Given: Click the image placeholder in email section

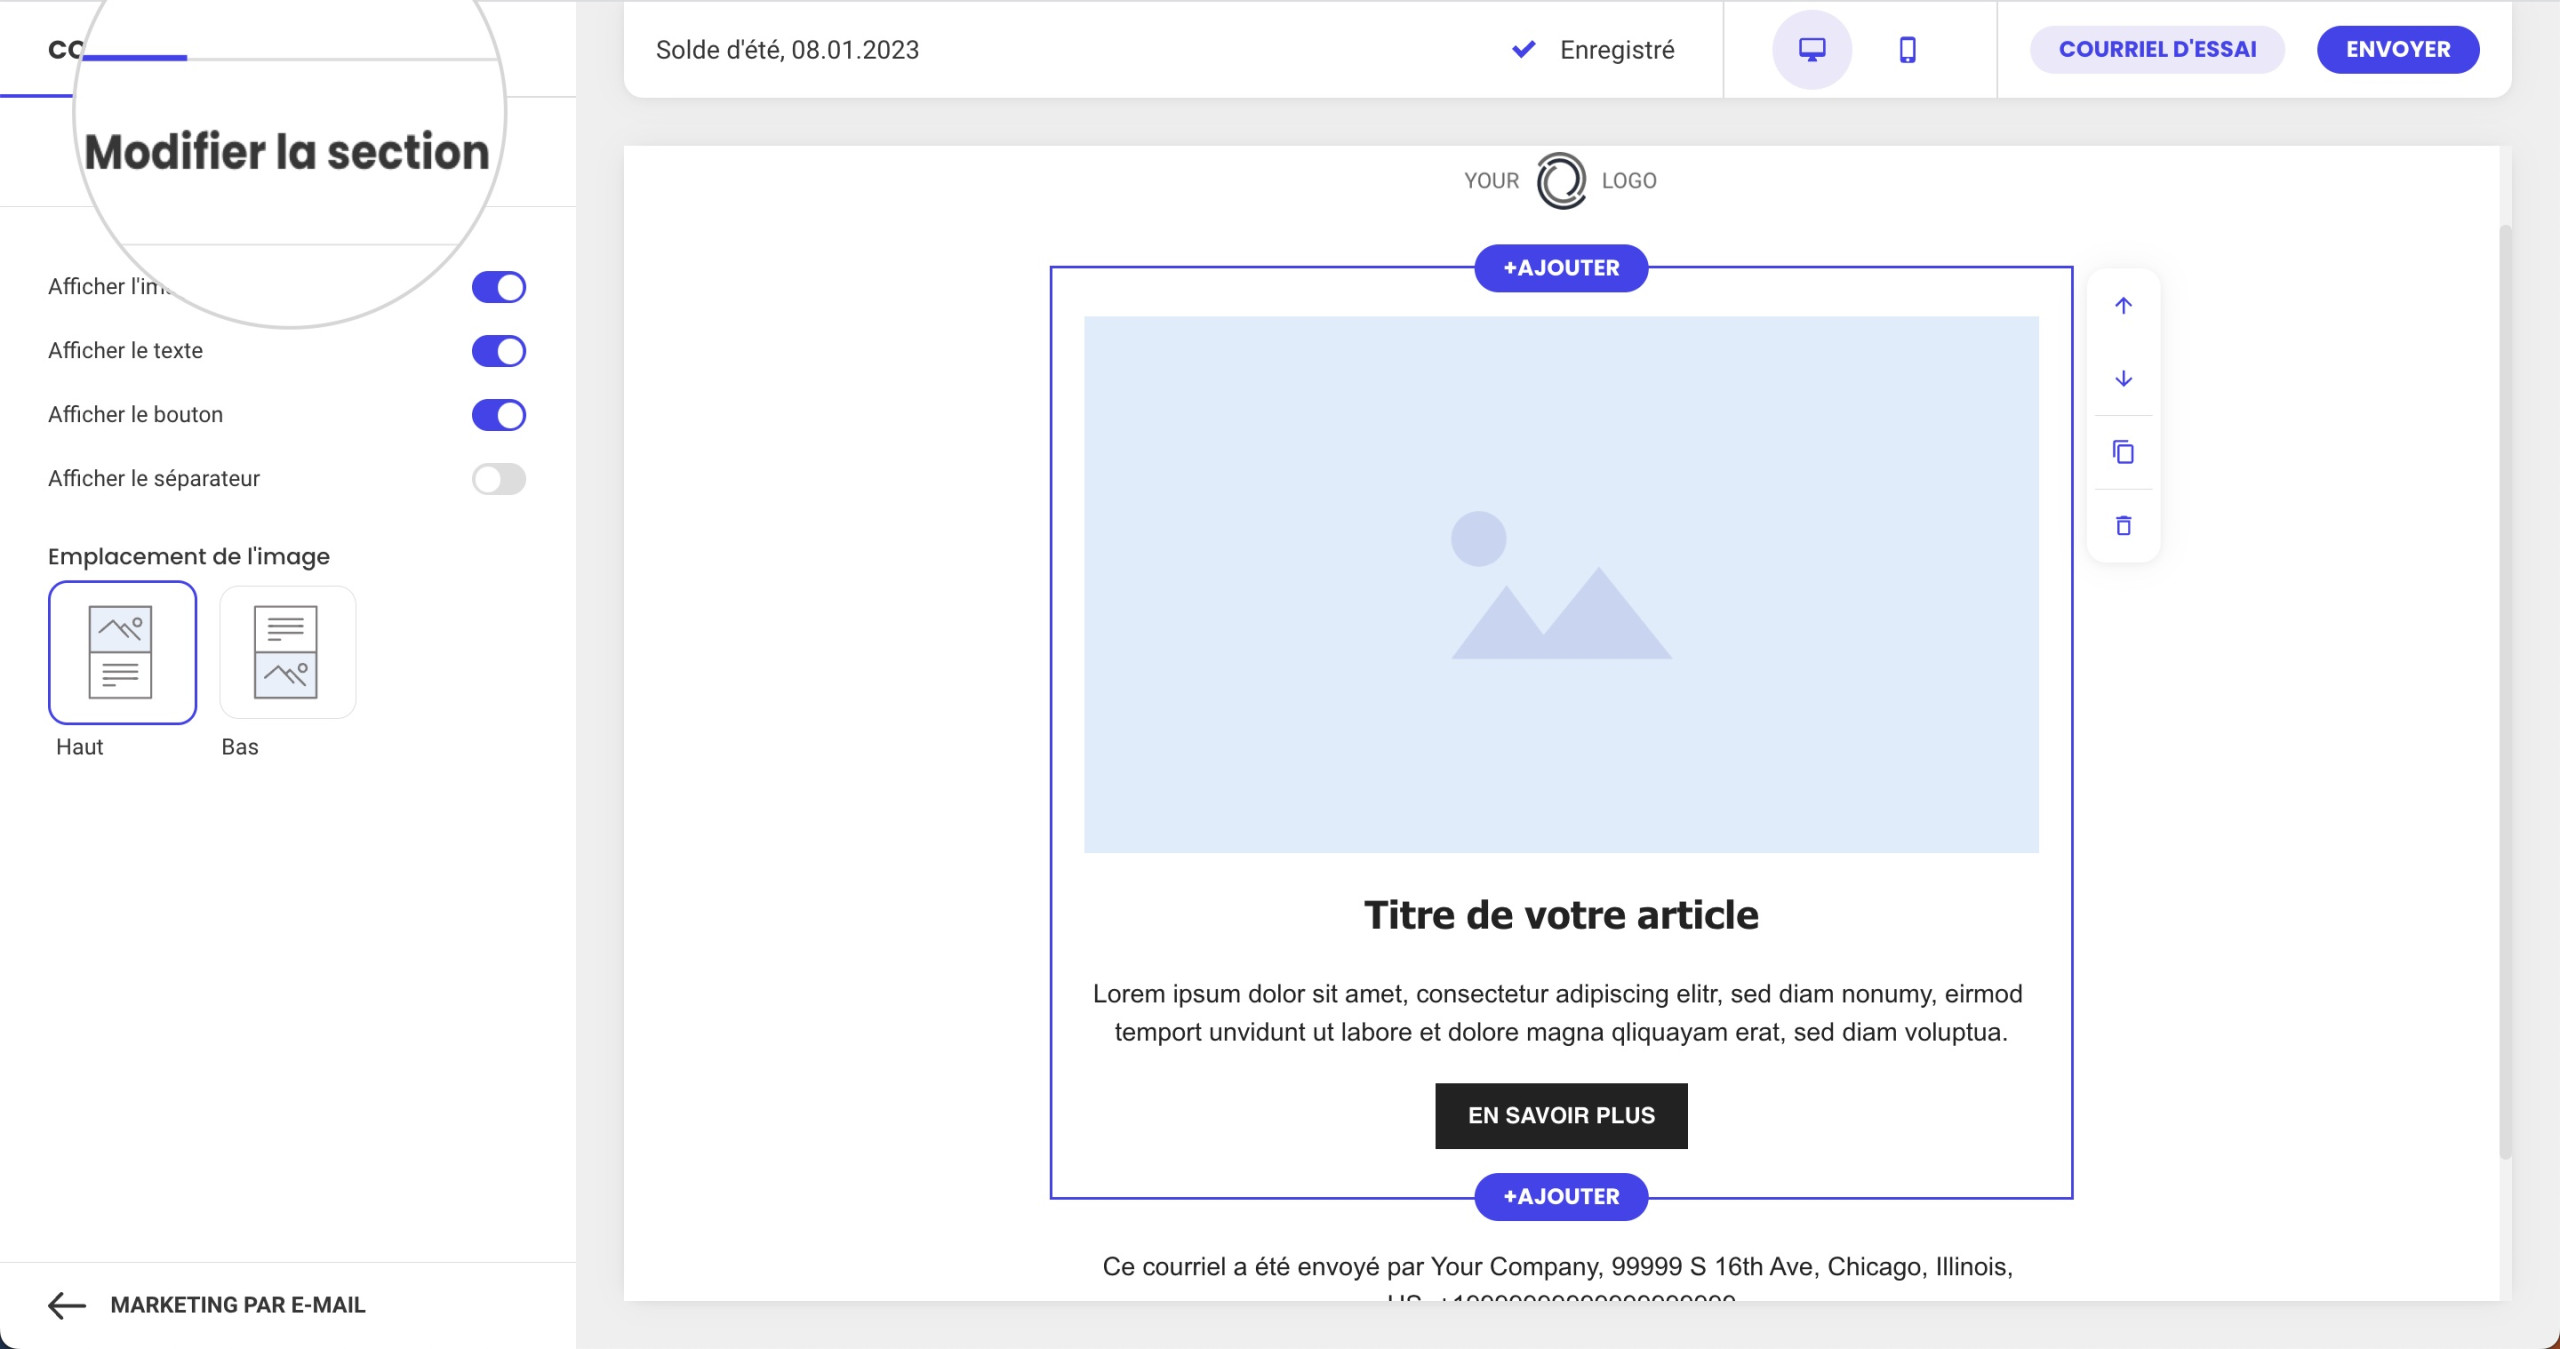Looking at the screenshot, I should coord(1561,585).
